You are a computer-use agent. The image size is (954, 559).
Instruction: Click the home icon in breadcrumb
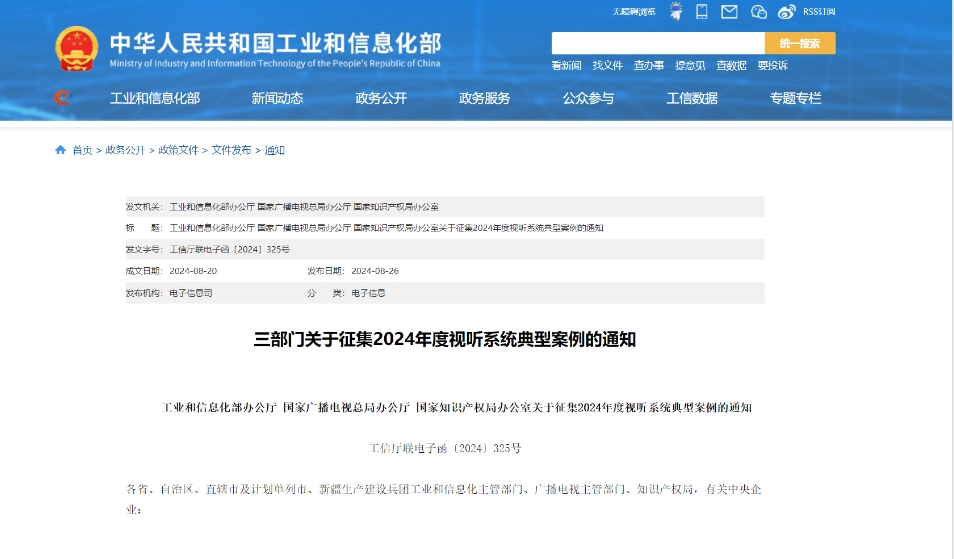point(60,150)
